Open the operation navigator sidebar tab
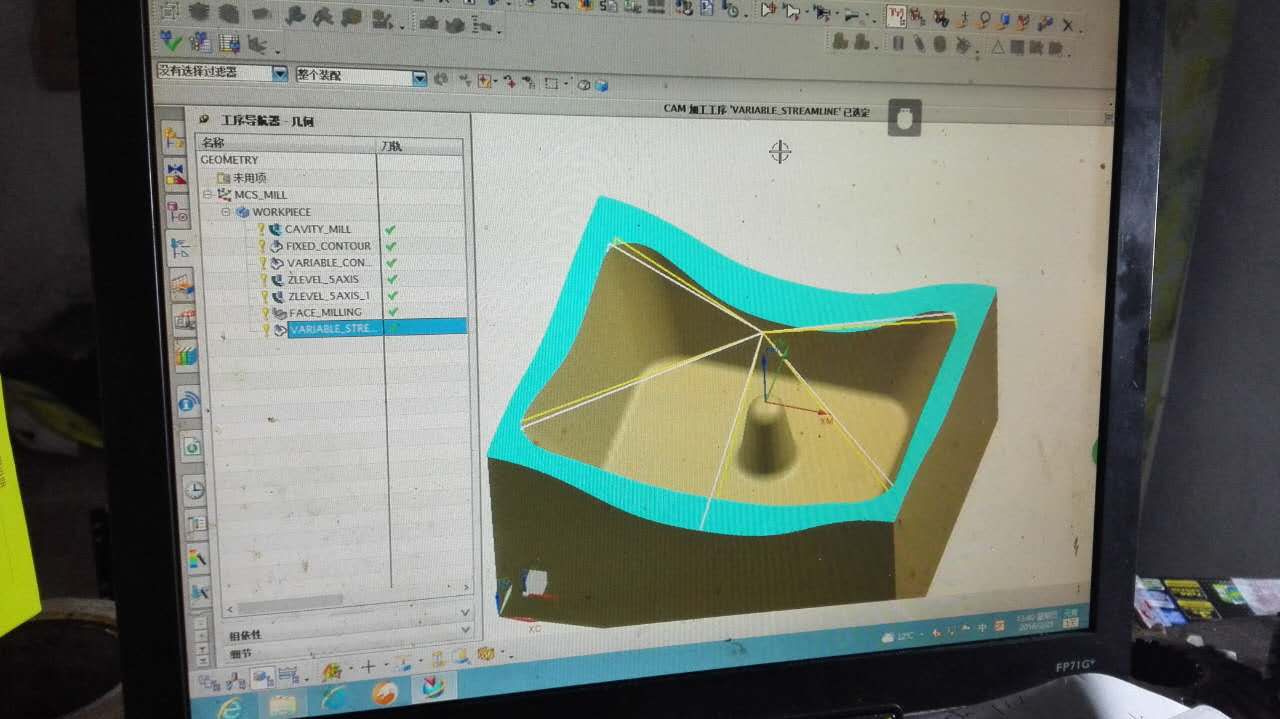The image size is (1280, 719). click(181, 248)
